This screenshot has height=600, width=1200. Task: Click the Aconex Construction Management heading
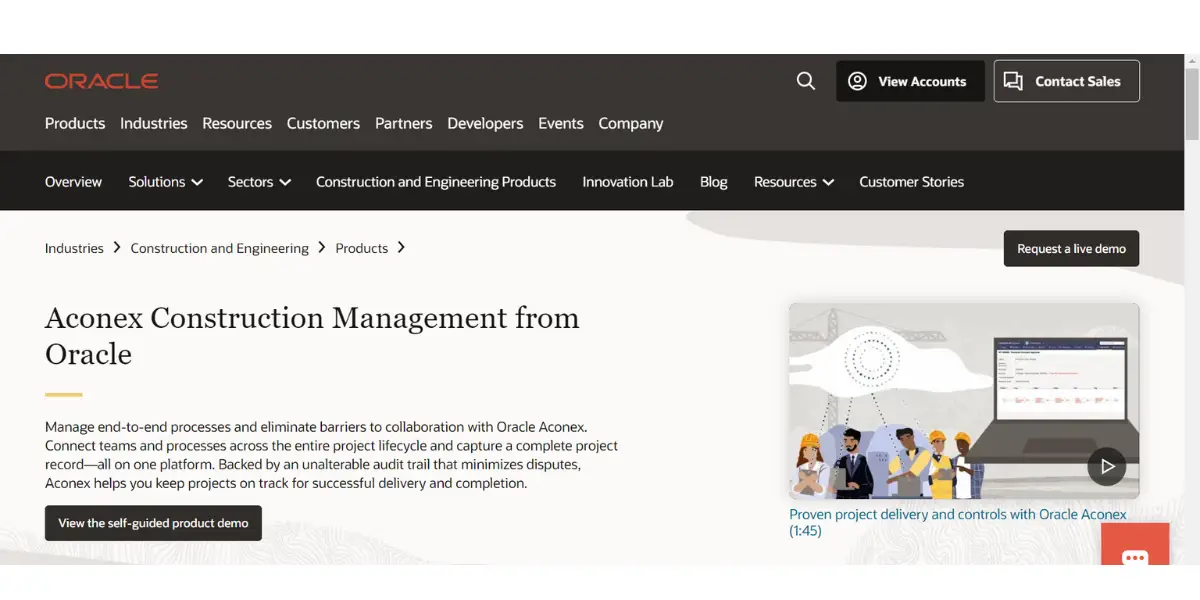point(312,336)
